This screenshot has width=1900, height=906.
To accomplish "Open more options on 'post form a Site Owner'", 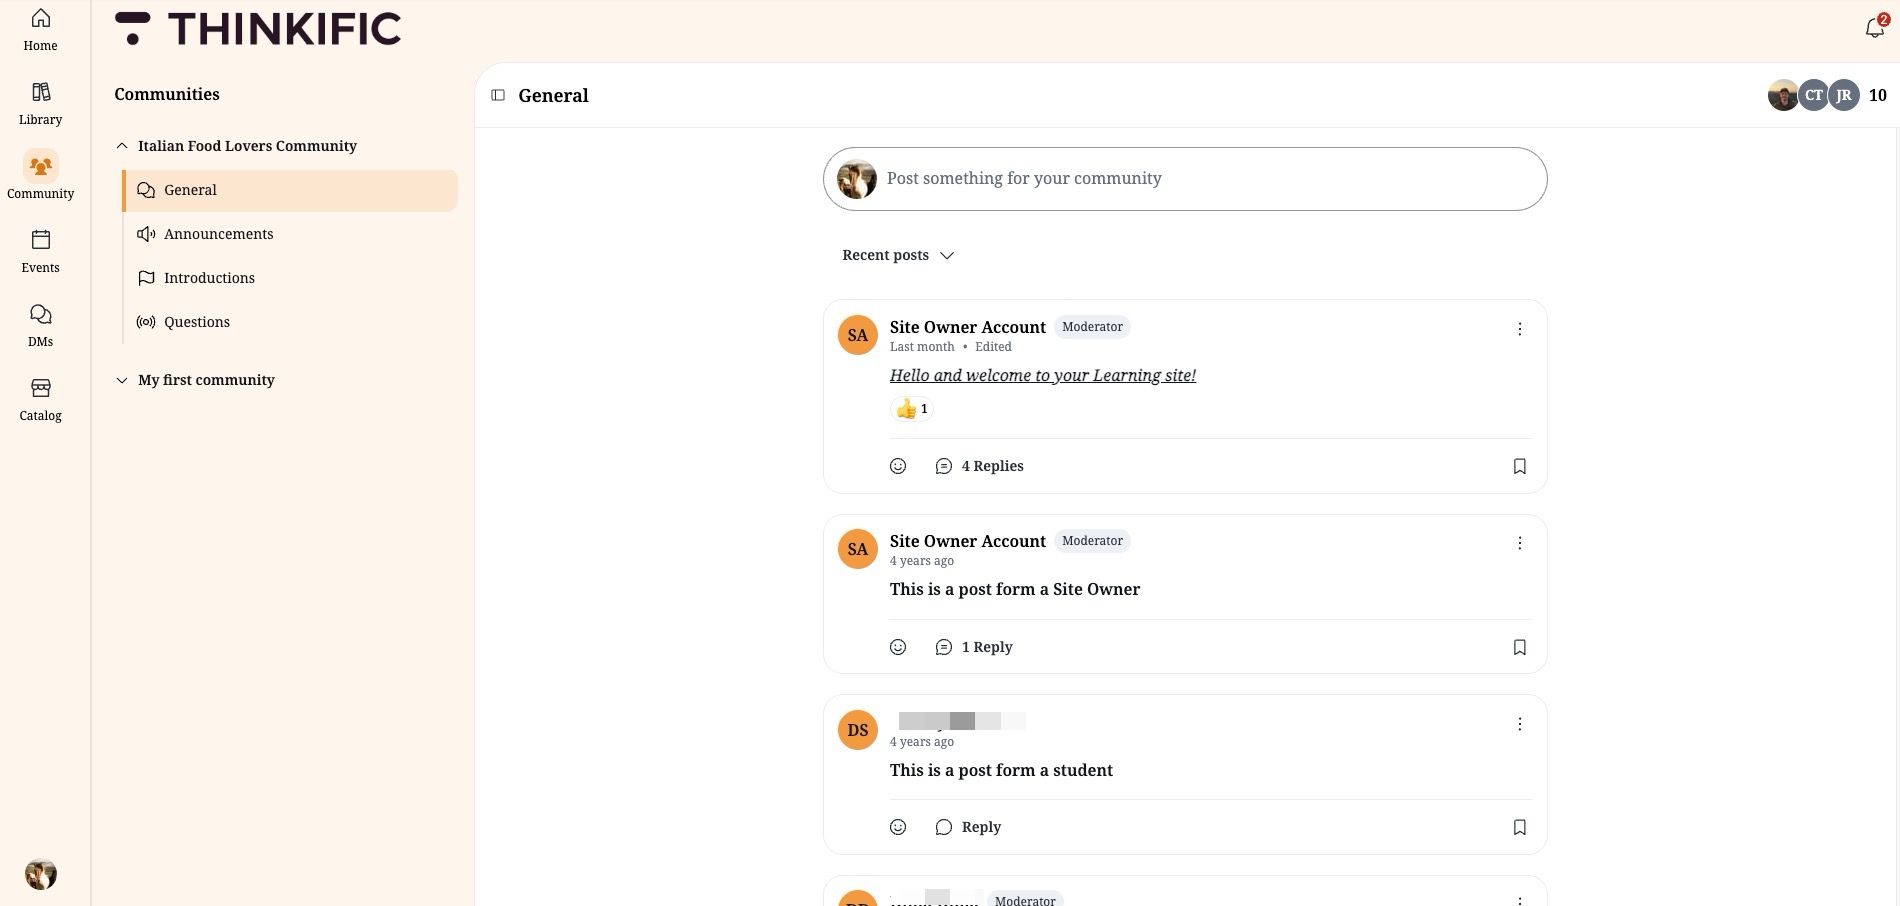I will [1519, 543].
